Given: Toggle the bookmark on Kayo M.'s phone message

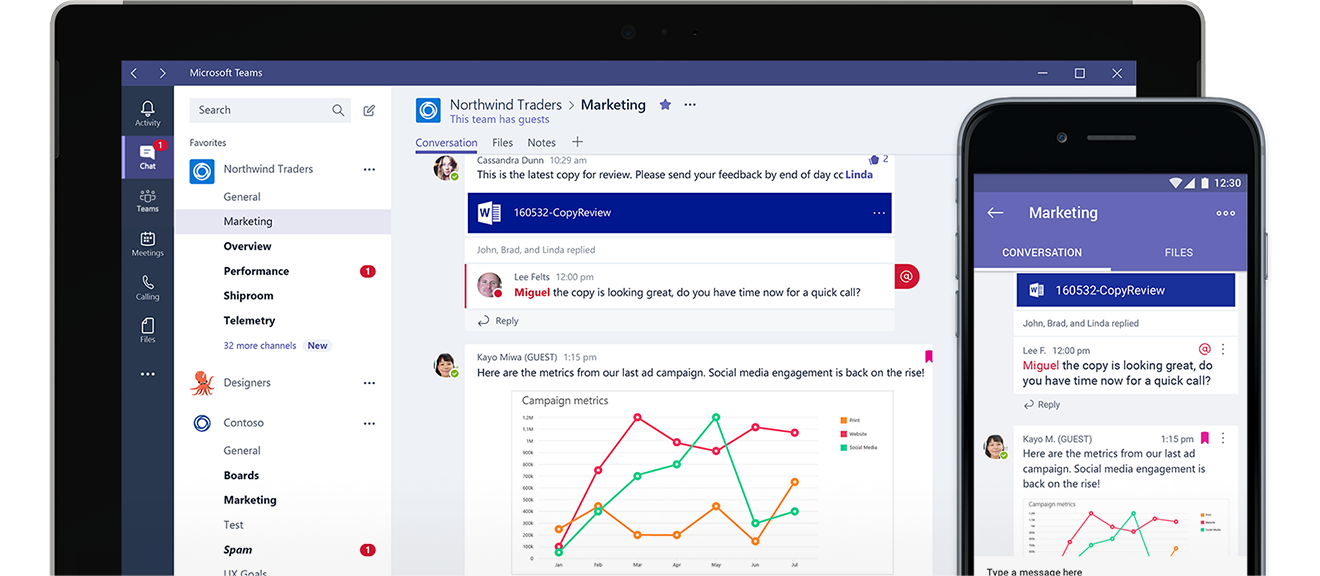Looking at the screenshot, I should coord(1205,438).
